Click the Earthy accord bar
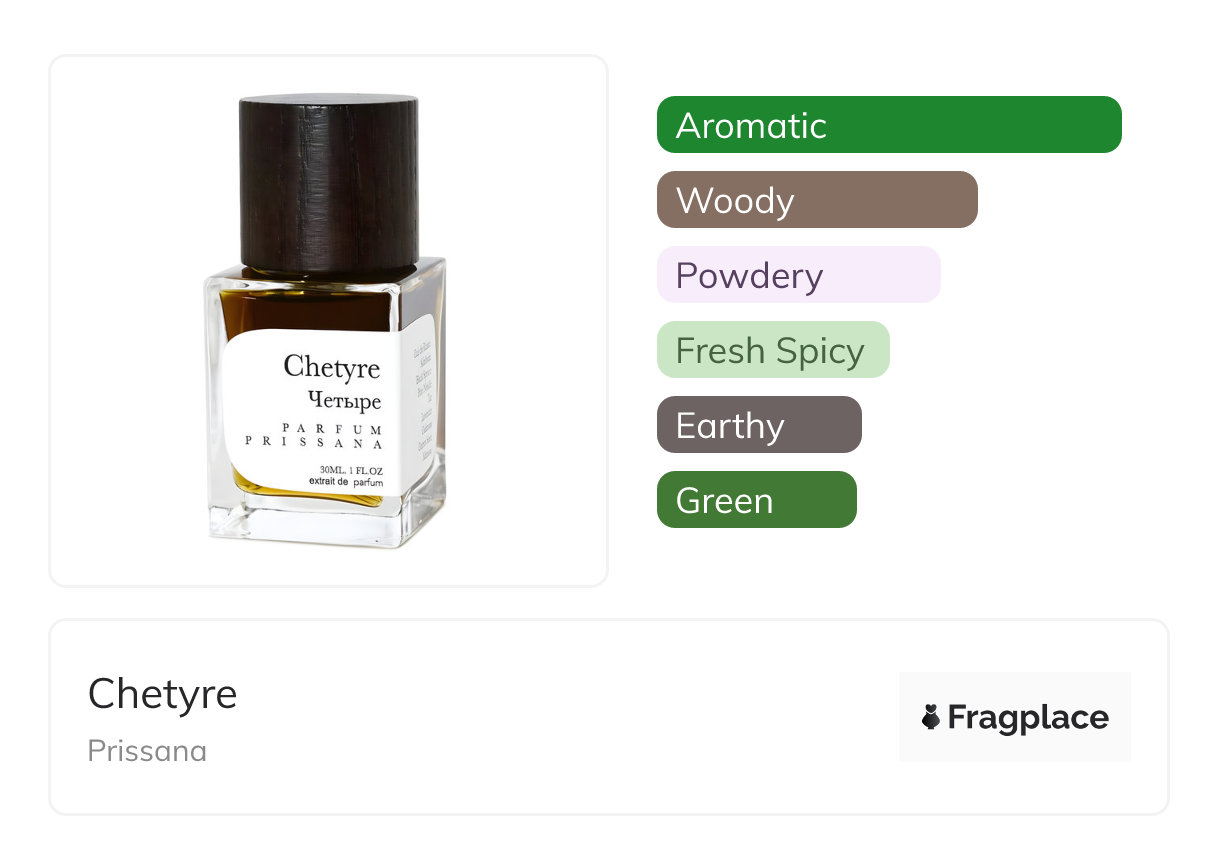 [x=759, y=425]
